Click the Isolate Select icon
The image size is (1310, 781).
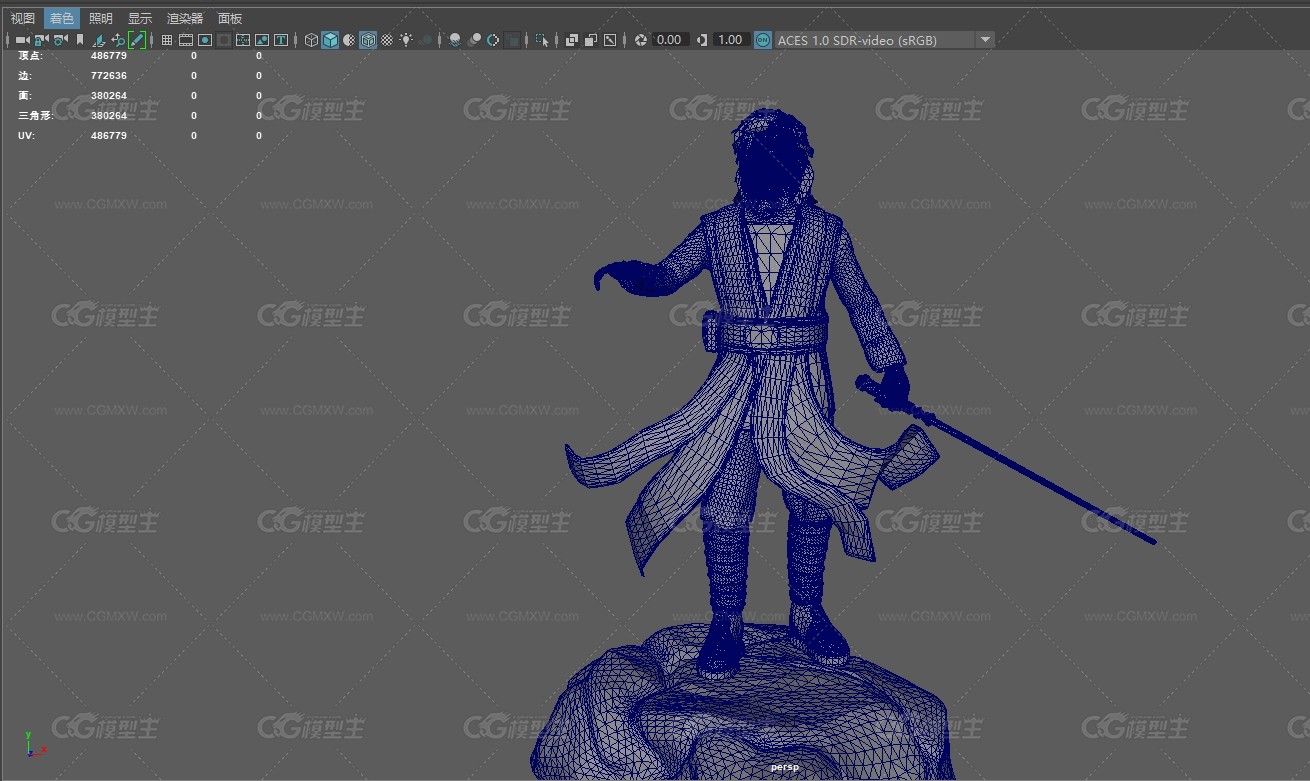(x=542, y=40)
